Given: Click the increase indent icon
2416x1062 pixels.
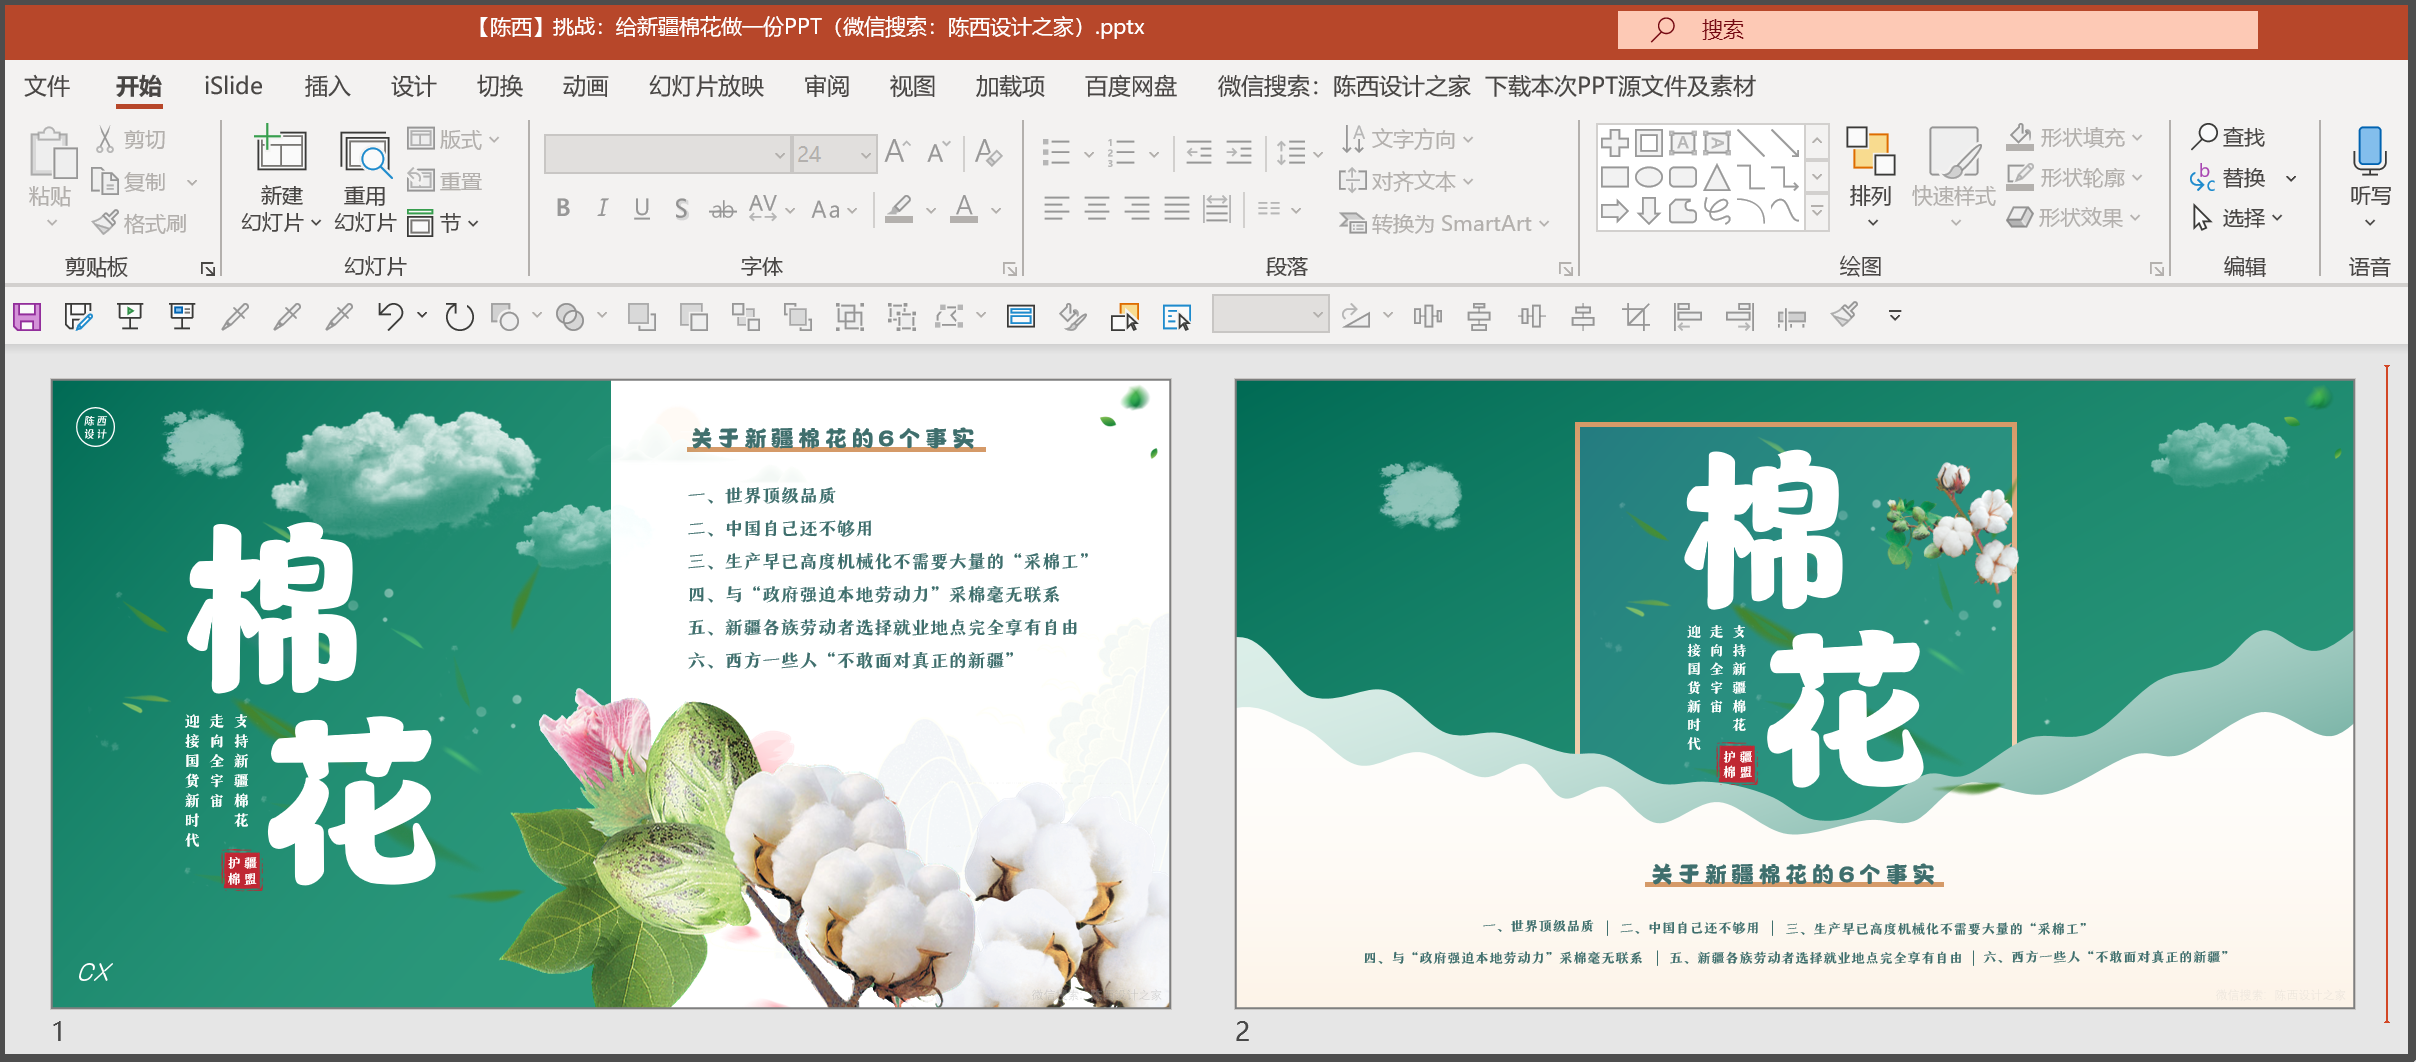Looking at the screenshot, I should pos(1239,152).
